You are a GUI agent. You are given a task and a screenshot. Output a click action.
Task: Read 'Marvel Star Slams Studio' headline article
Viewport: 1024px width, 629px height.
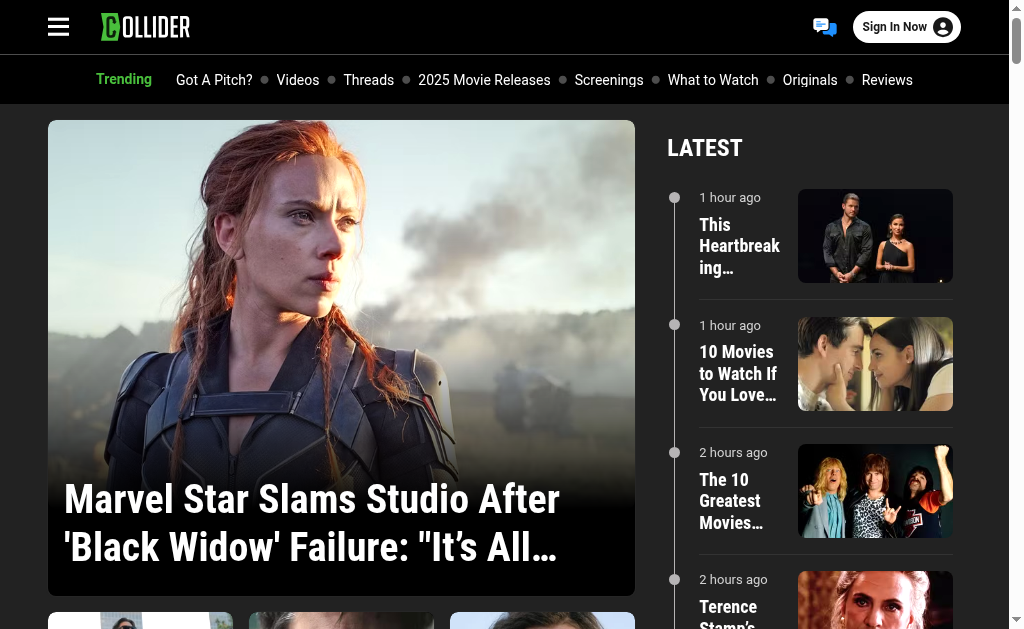312,523
